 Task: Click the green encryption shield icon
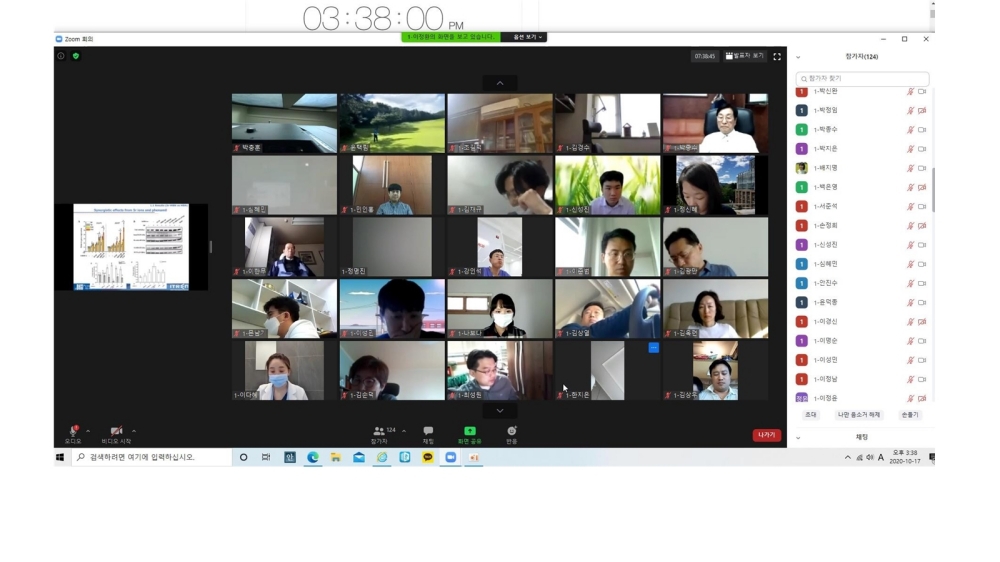click(x=76, y=56)
